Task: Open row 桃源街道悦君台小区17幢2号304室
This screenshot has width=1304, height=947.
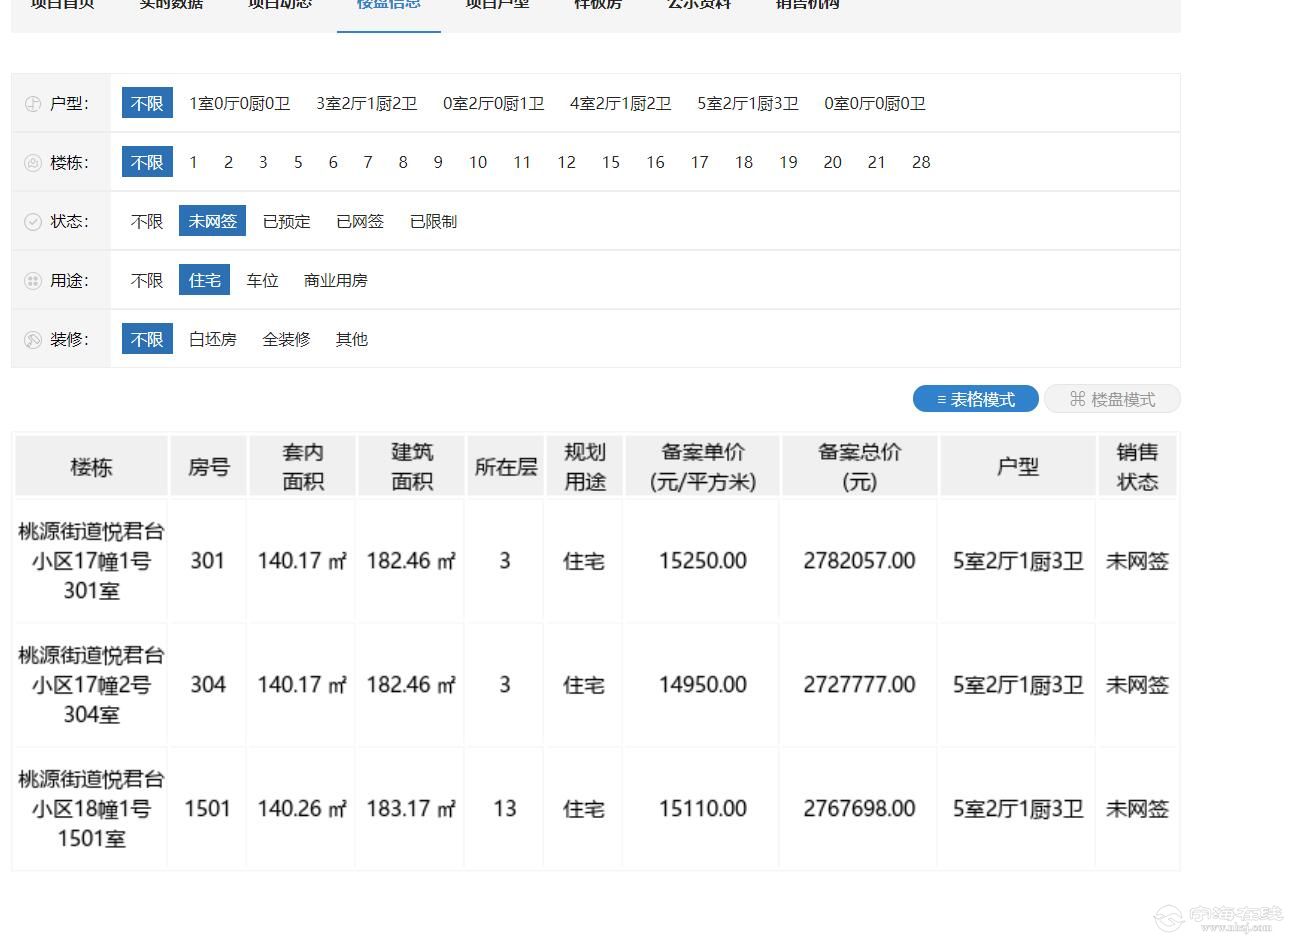Action: tap(596, 685)
